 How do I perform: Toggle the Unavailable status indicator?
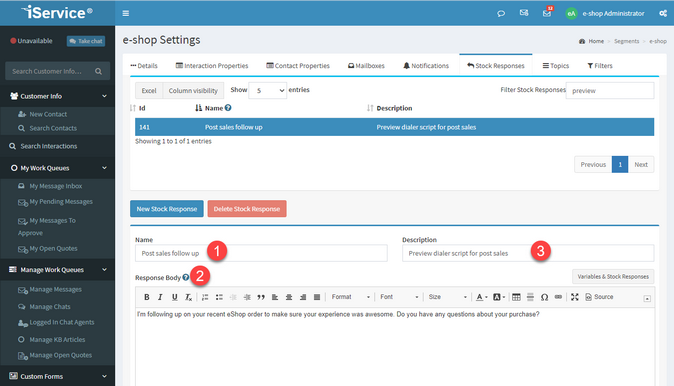pyautogui.click(x=31, y=41)
